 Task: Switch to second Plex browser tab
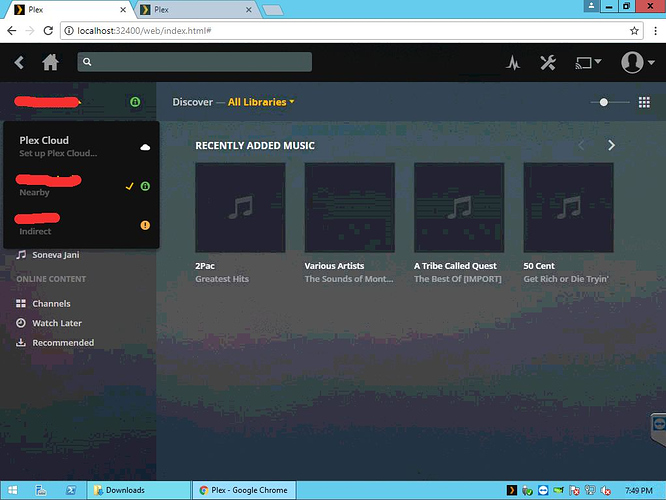point(197,10)
